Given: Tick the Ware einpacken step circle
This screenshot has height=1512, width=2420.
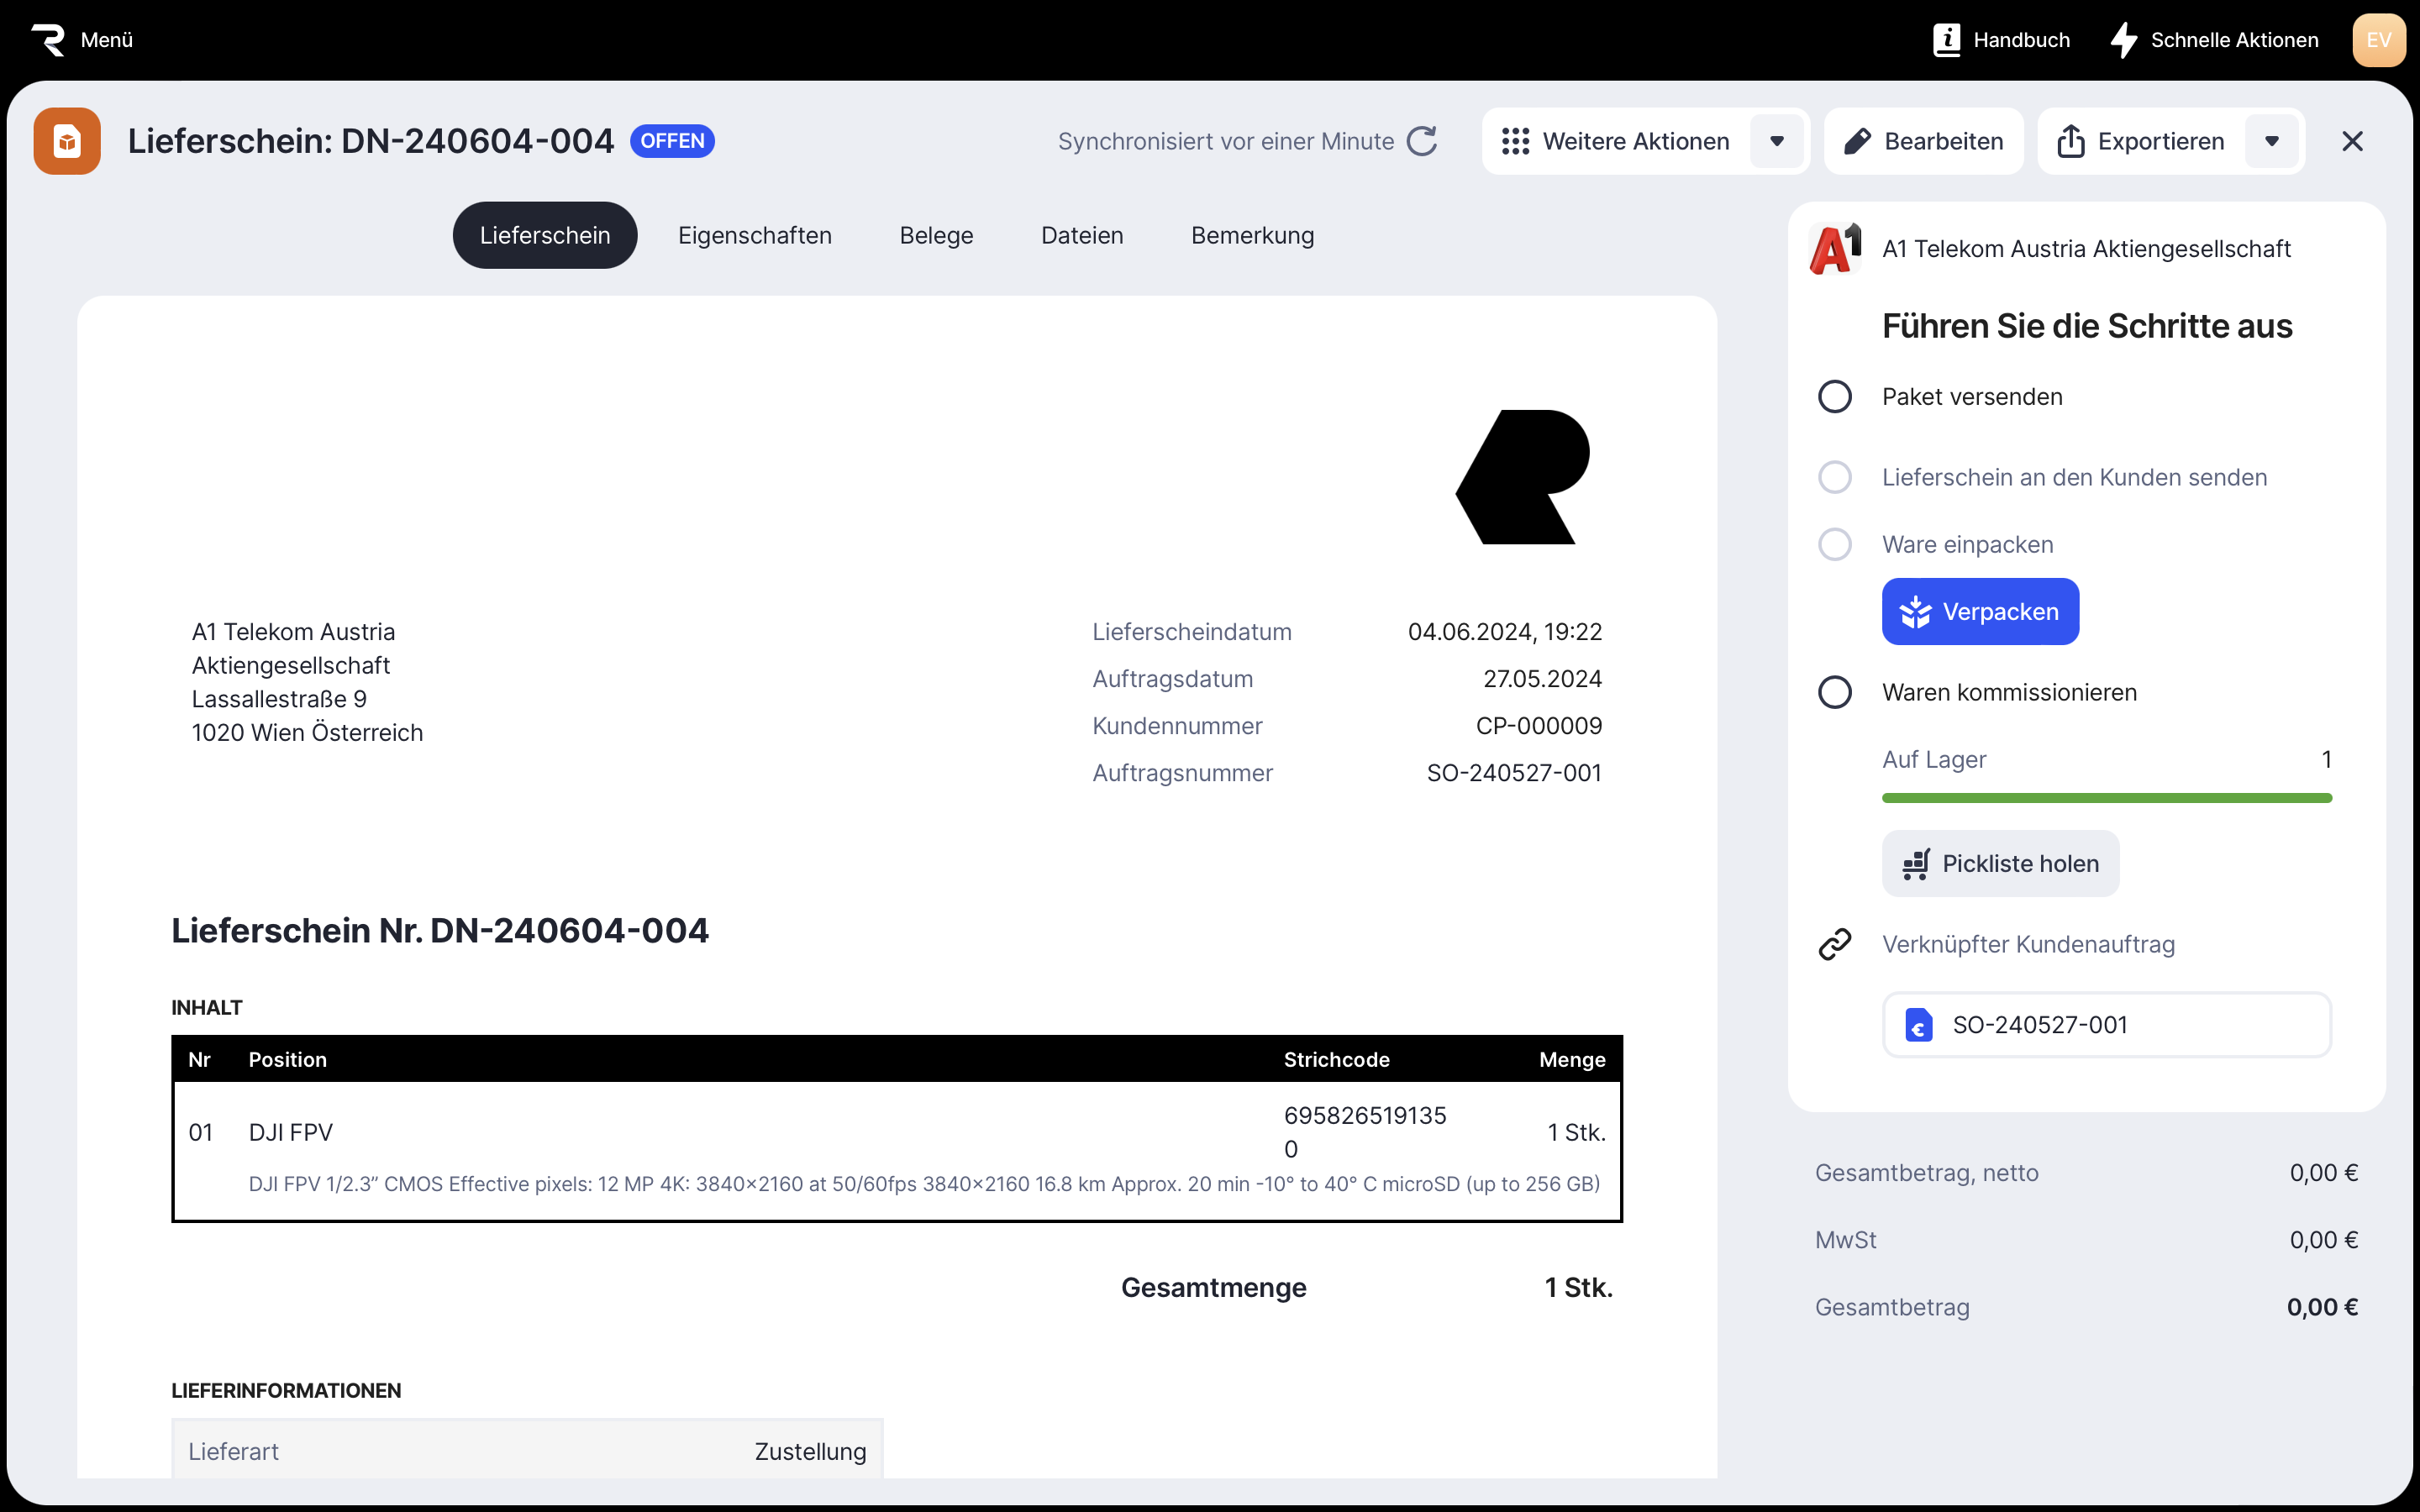Looking at the screenshot, I should (1834, 545).
